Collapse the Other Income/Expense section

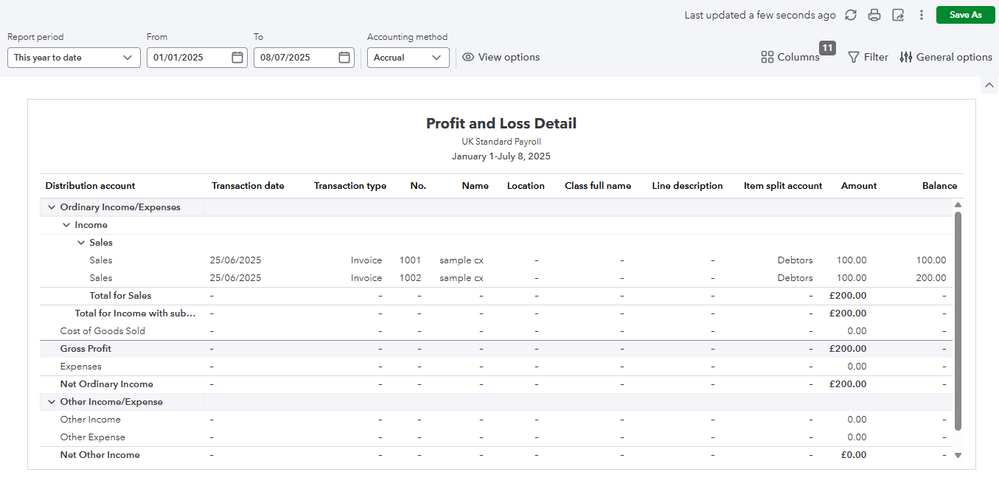[51, 402]
